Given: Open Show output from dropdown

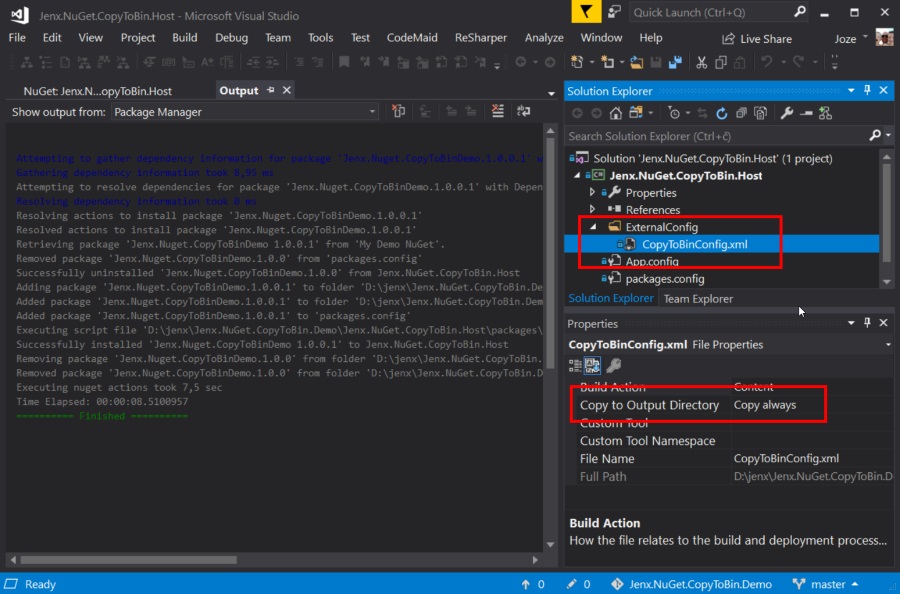Looking at the screenshot, I should [245, 112].
